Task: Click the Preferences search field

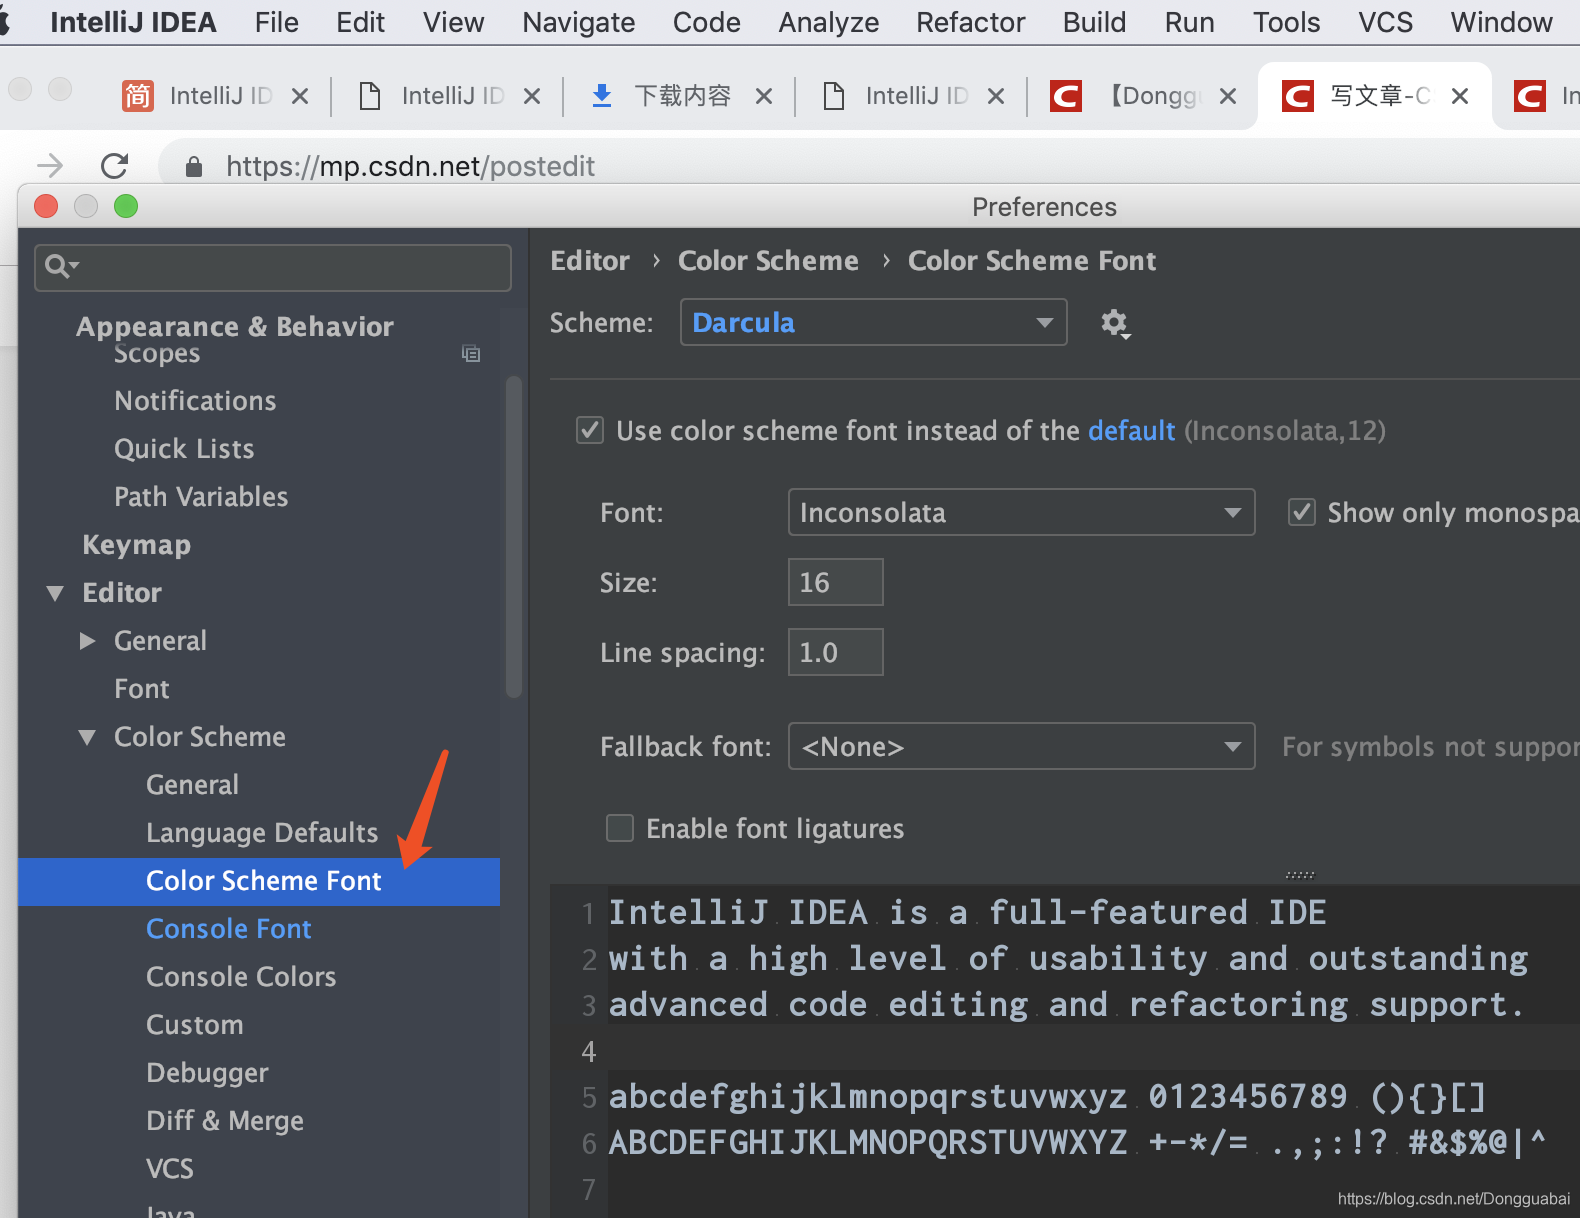Action: 272,267
